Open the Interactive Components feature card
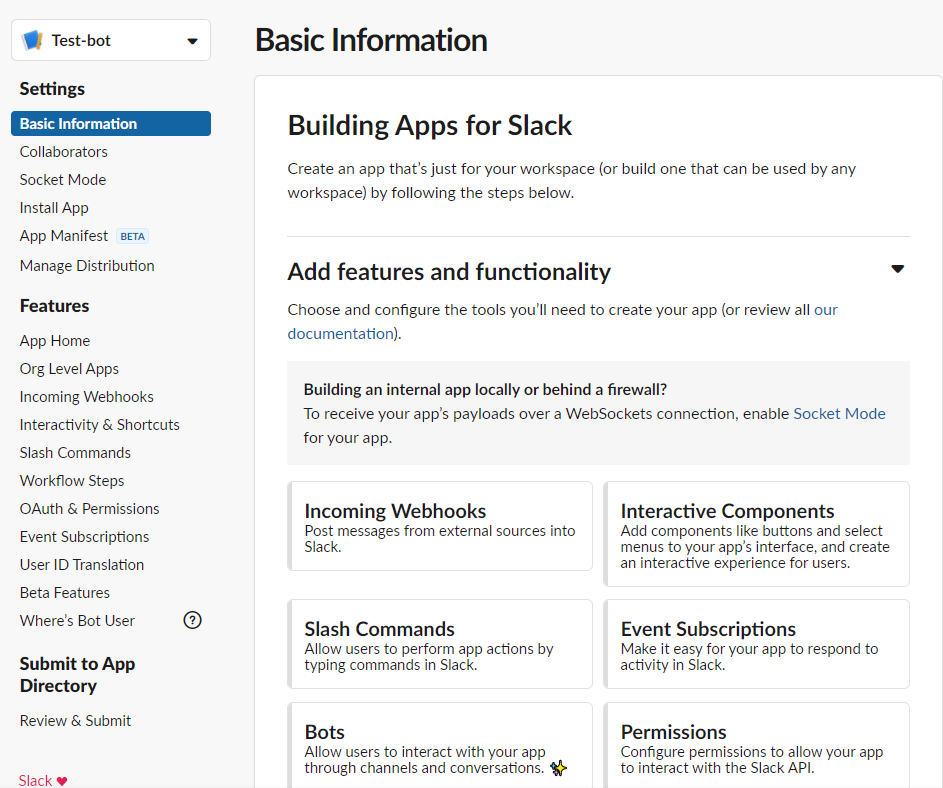 pyautogui.click(x=757, y=534)
